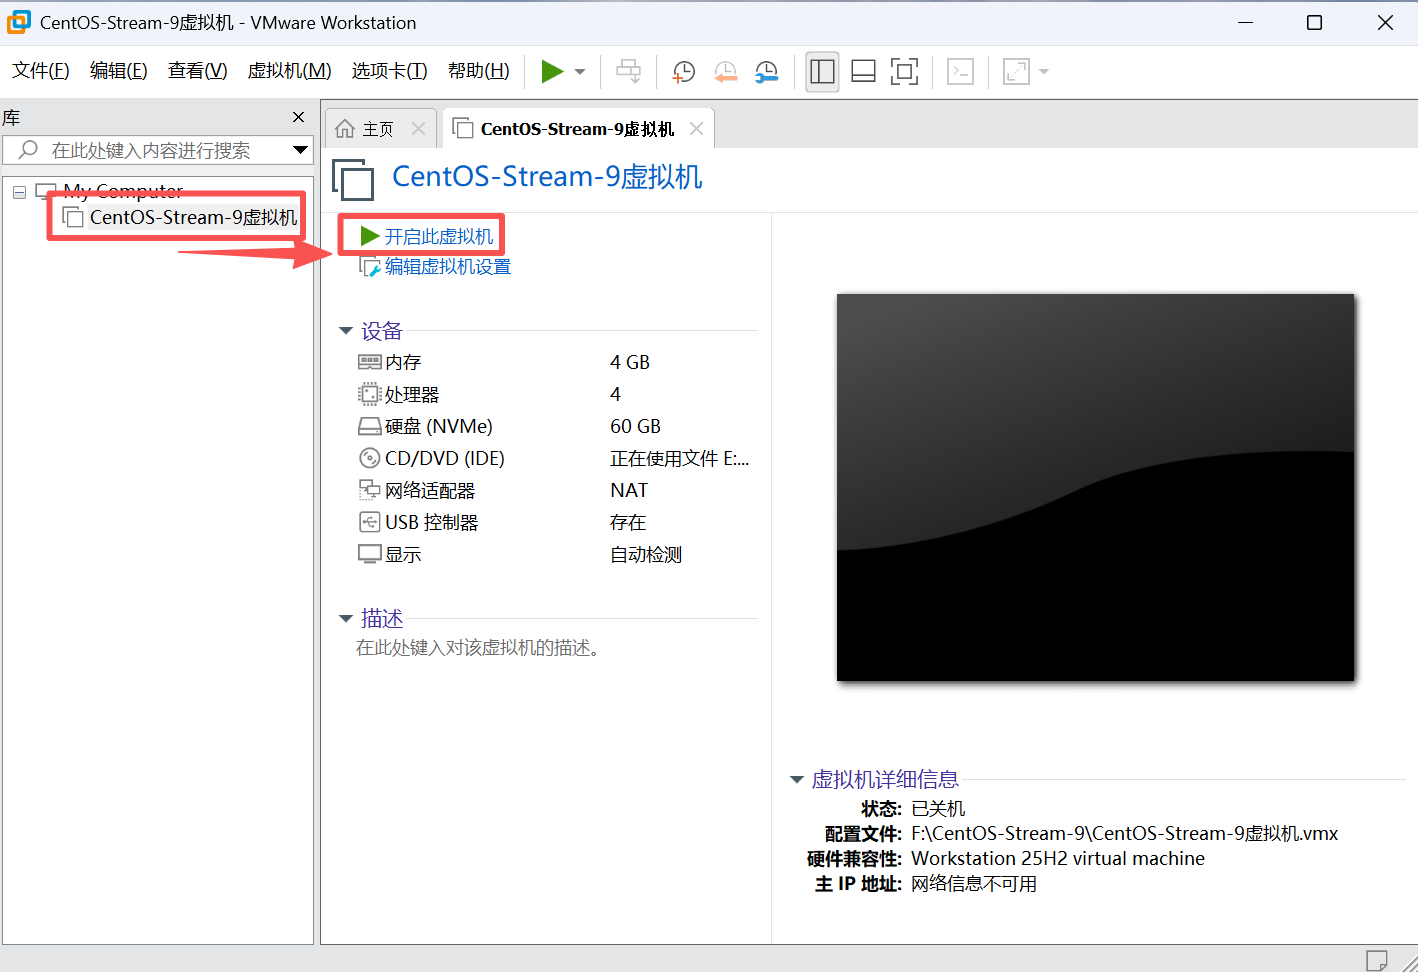
Task: Toggle the library sidebar view icon
Action: [822, 71]
